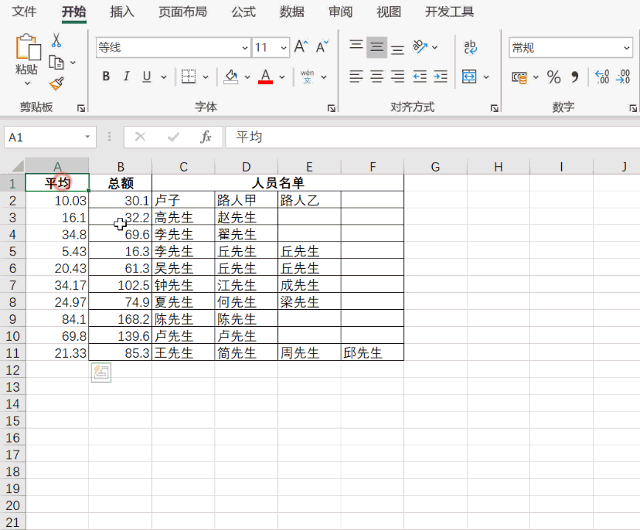This screenshot has height=530, width=640.
Task: Switch to the 插入 tab
Action: [x=122, y=11]
